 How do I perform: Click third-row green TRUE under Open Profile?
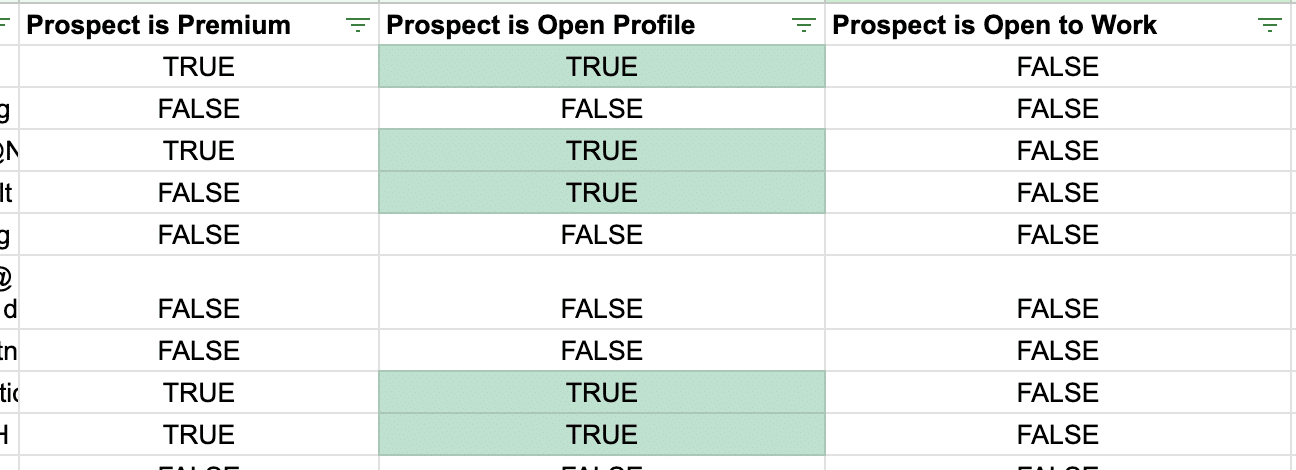tap(601, 151)
